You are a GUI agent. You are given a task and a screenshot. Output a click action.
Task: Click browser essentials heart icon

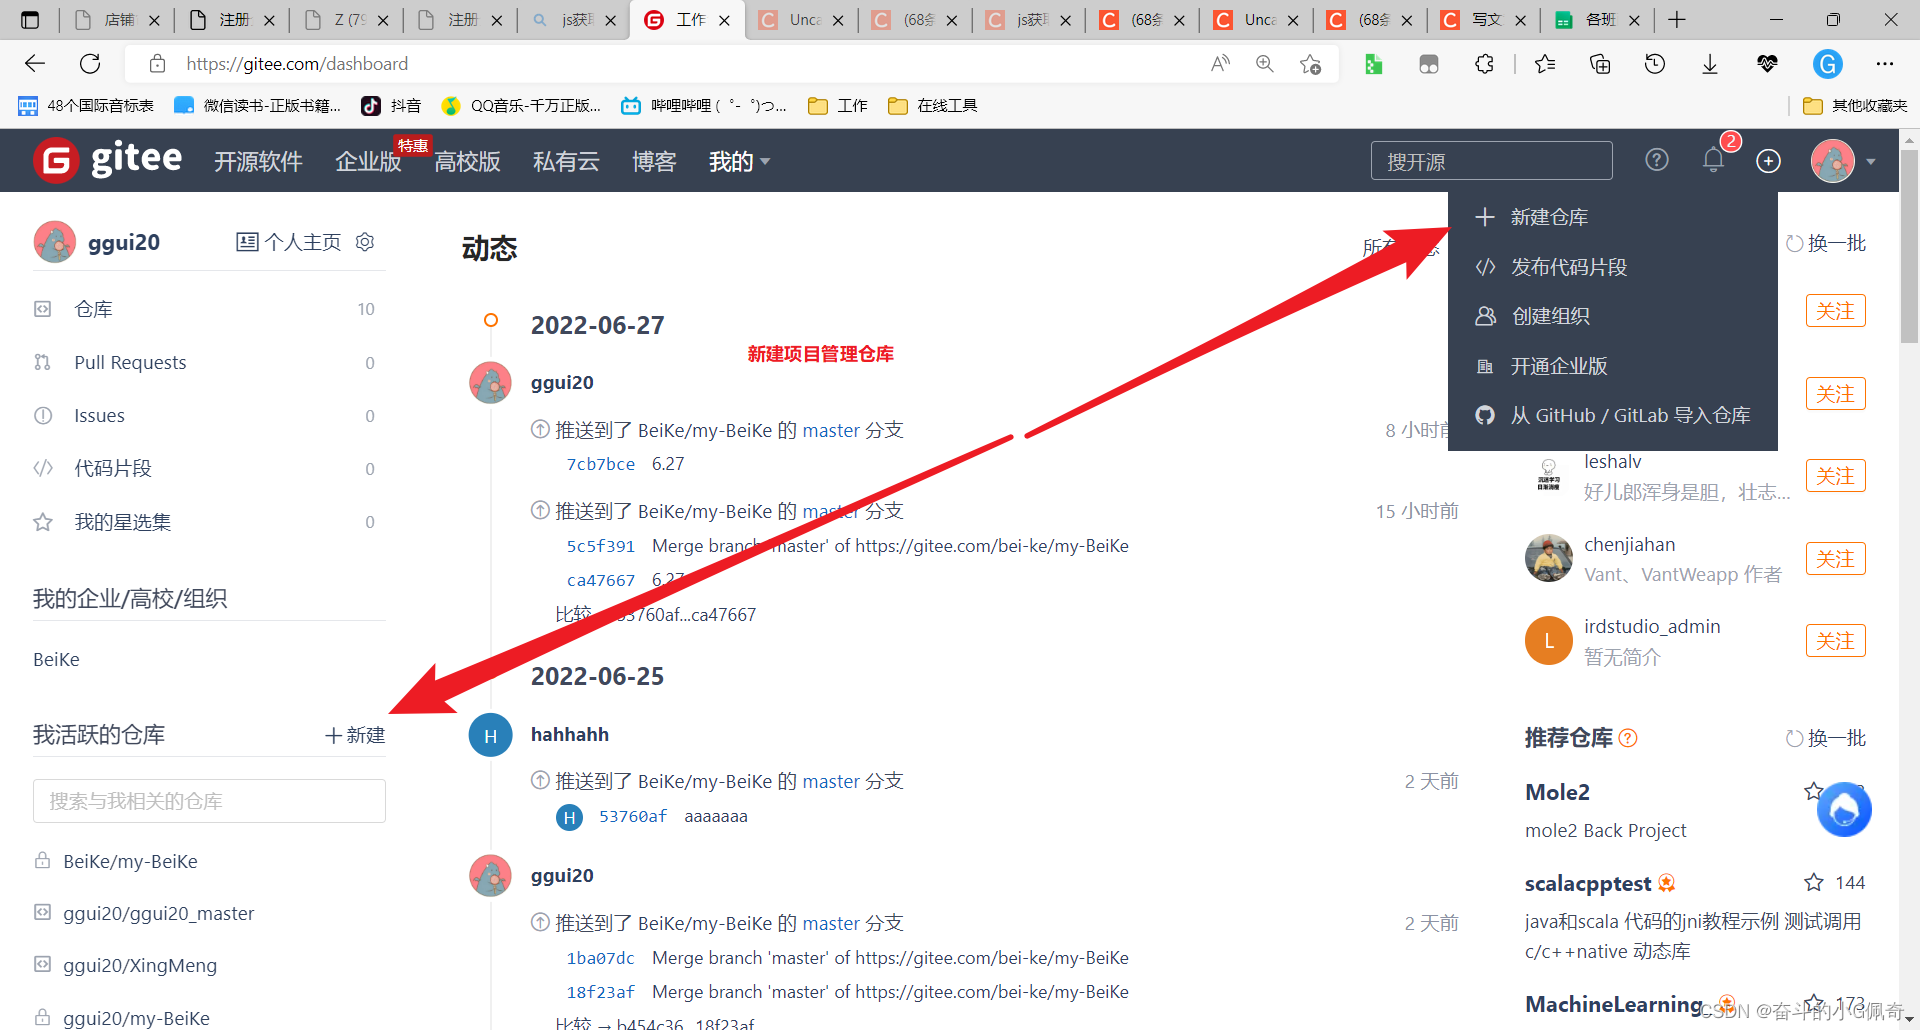[x=1767, y=64]
